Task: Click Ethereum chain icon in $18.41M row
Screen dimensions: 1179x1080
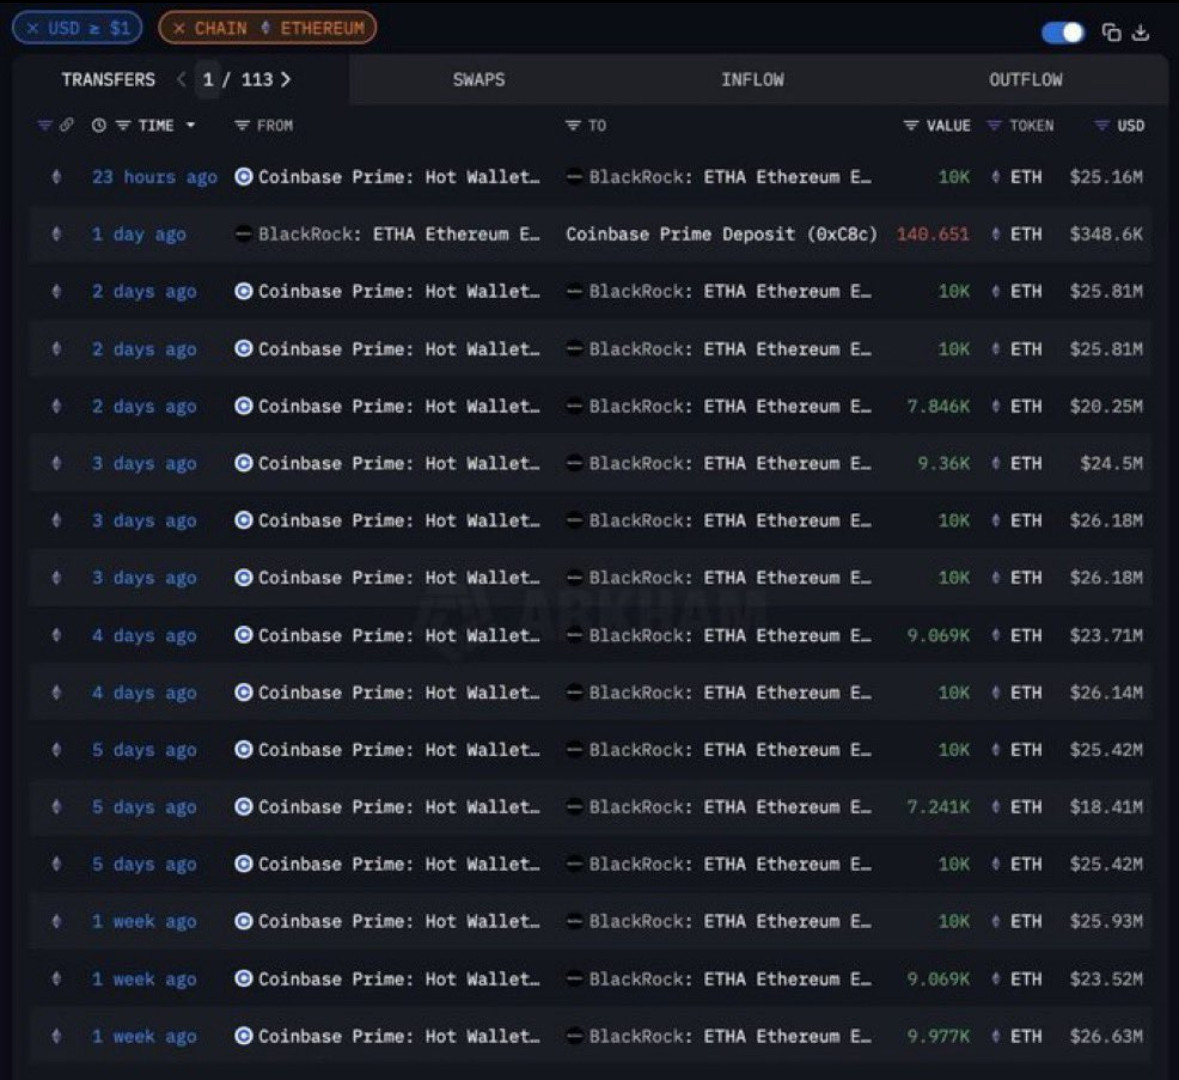Action: 56,807
